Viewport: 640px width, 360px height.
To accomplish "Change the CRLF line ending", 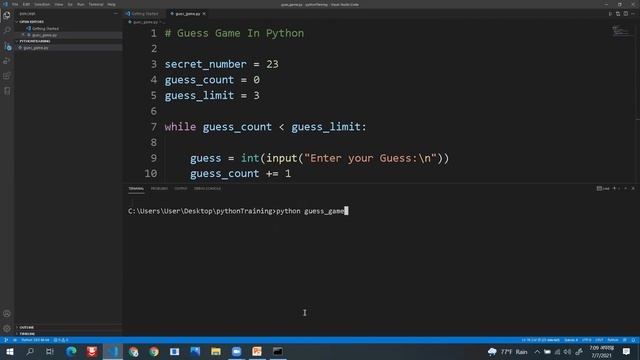I will (599, 340).
